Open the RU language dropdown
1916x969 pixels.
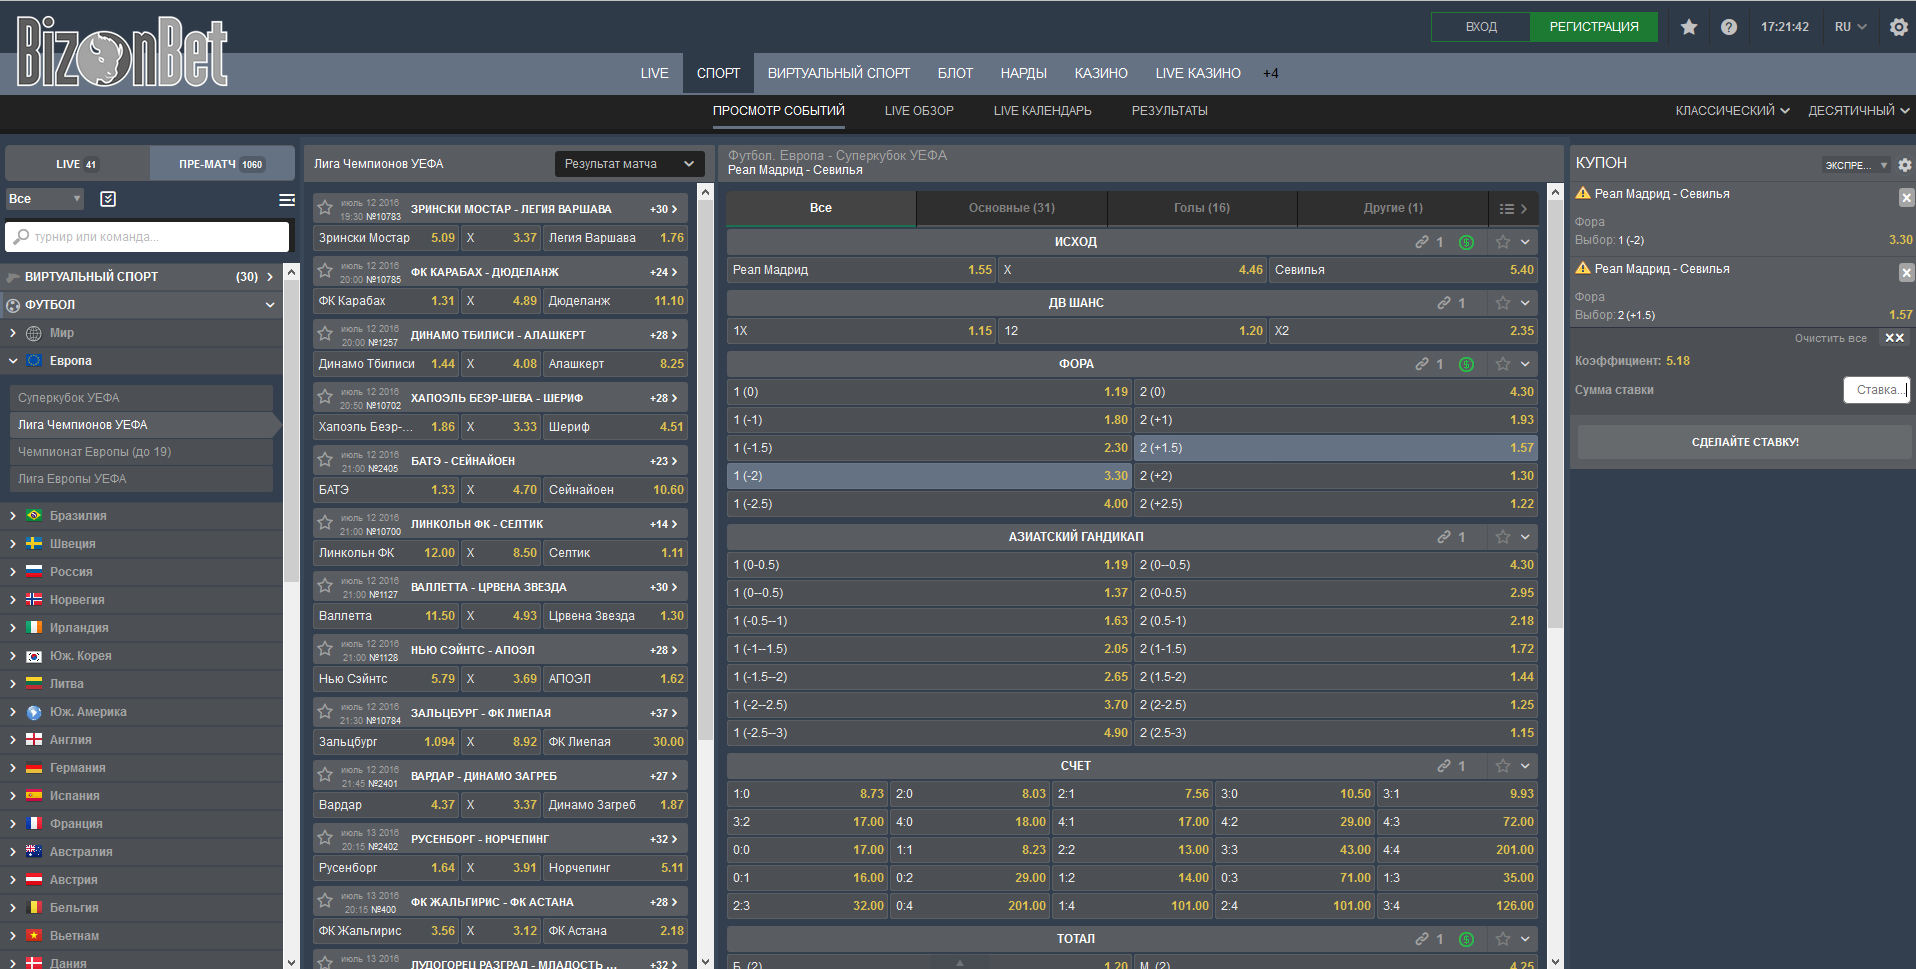coord(1850,27)
